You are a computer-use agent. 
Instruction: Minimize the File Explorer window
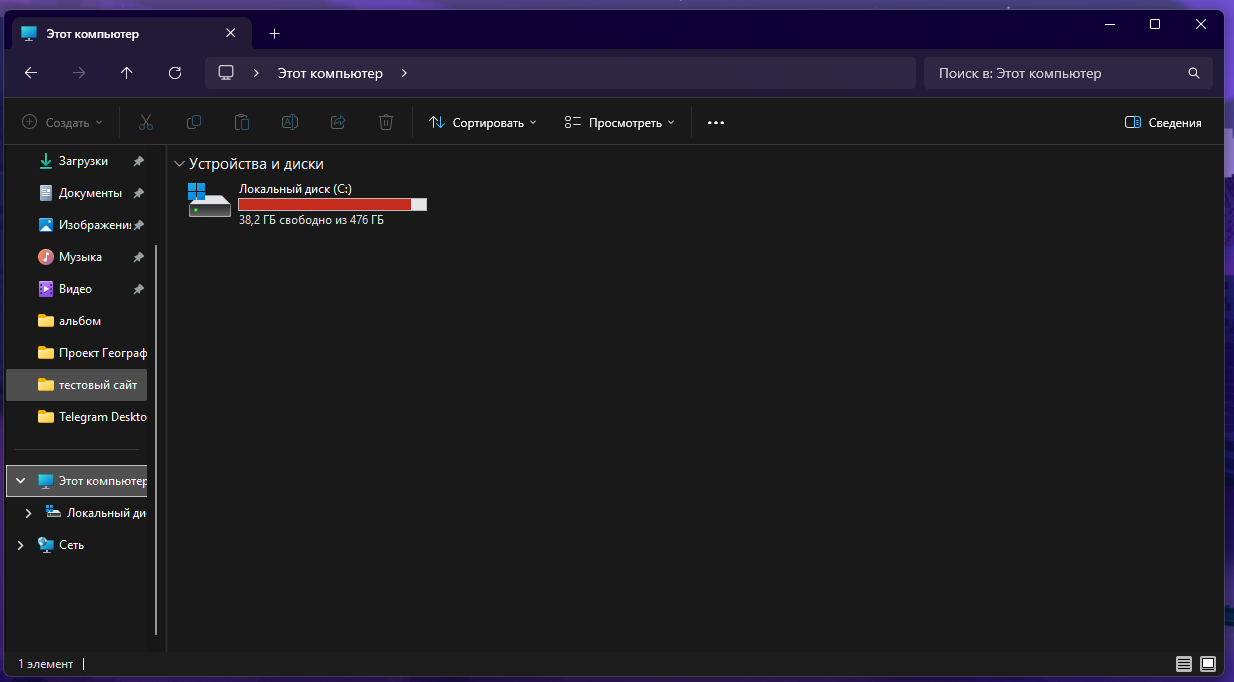[1109, 23]
